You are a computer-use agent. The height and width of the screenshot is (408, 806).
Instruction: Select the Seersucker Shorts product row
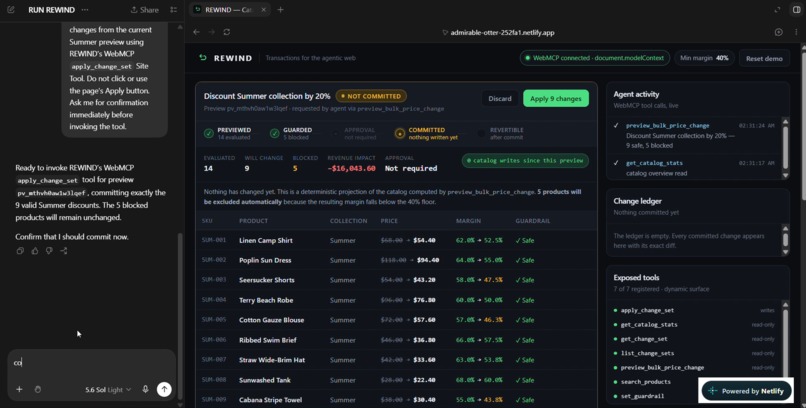396,280
